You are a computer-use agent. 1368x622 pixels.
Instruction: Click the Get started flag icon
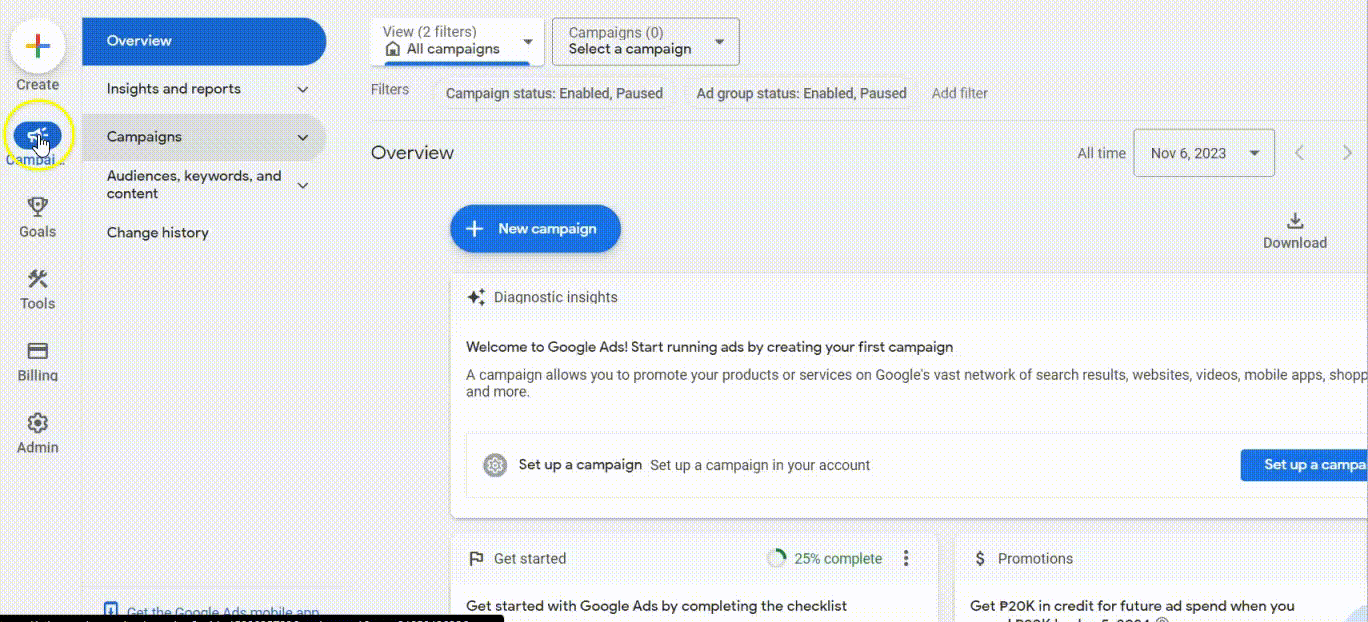click(x=476, y=559)
